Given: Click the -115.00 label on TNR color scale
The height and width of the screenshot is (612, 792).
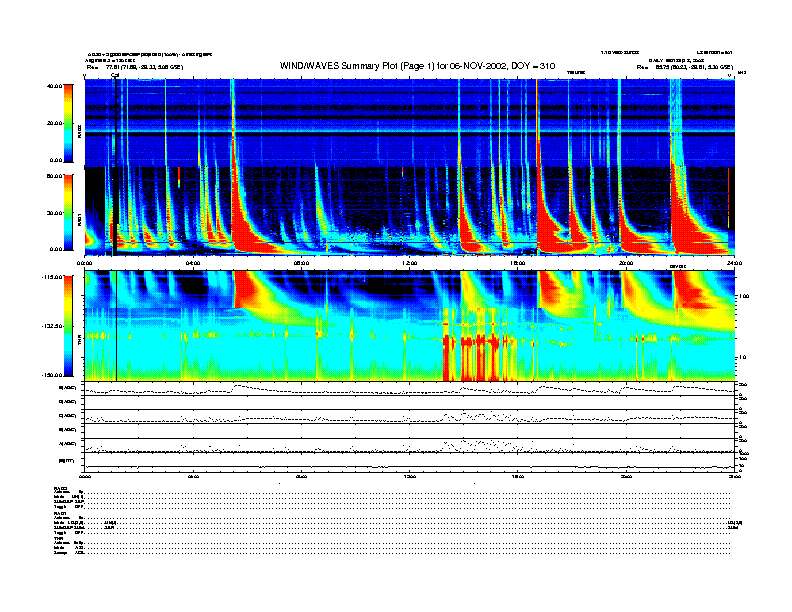Looking at the screenshot, I should pyautogui.click(x=53, y=277).
